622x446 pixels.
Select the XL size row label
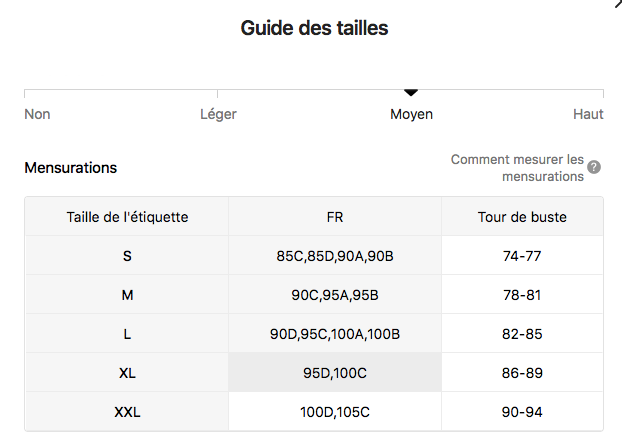coord(127,373)
